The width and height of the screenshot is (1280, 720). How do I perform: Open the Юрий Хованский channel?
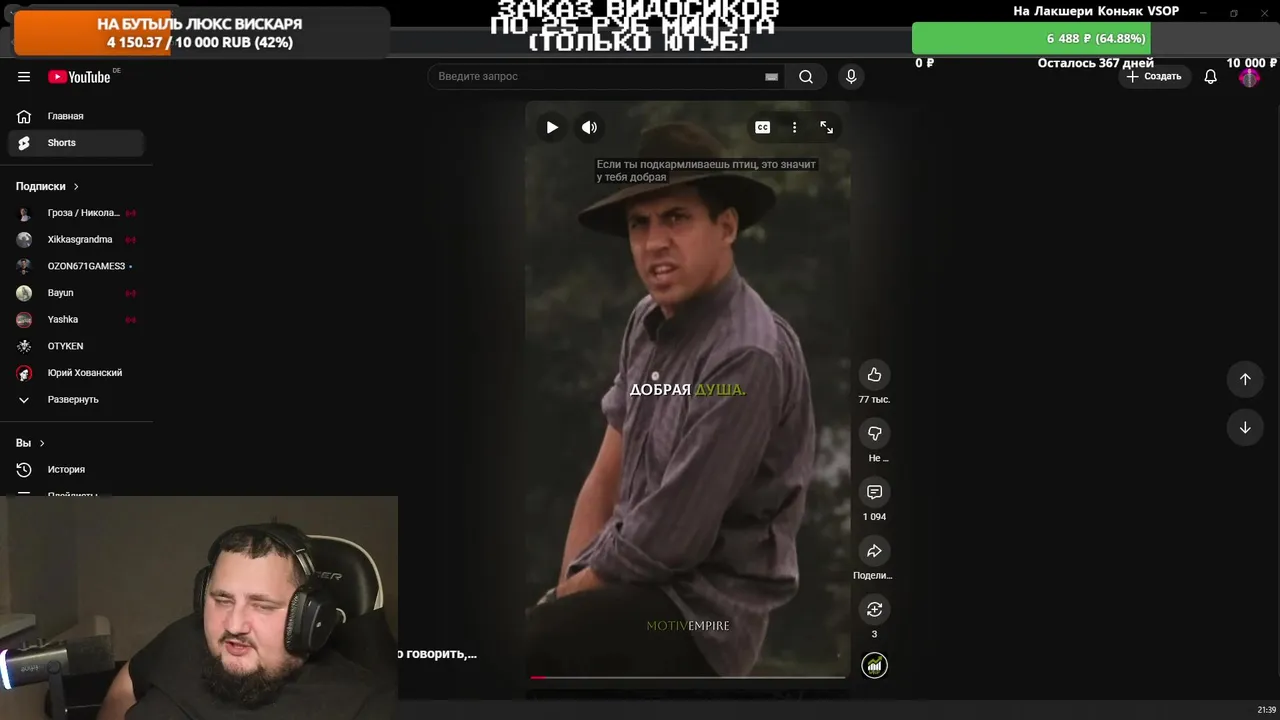coord(76,373)
